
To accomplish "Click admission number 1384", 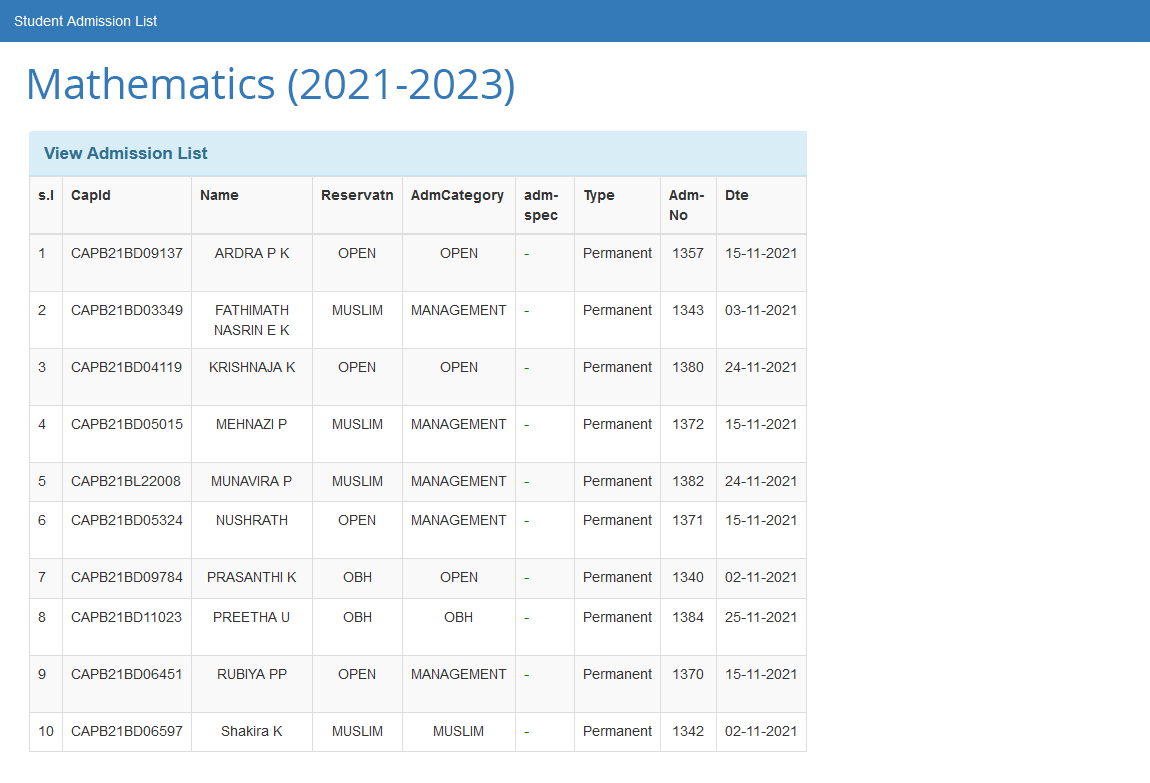I will [688, 617].
